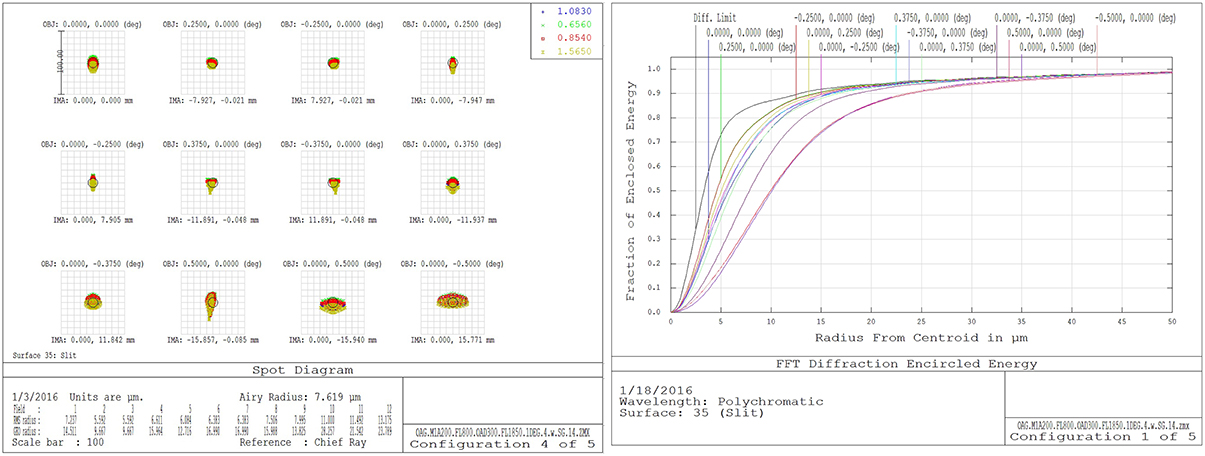Click the 'IMA: 0.000, 7.905 mm' label

pos(93,219)
